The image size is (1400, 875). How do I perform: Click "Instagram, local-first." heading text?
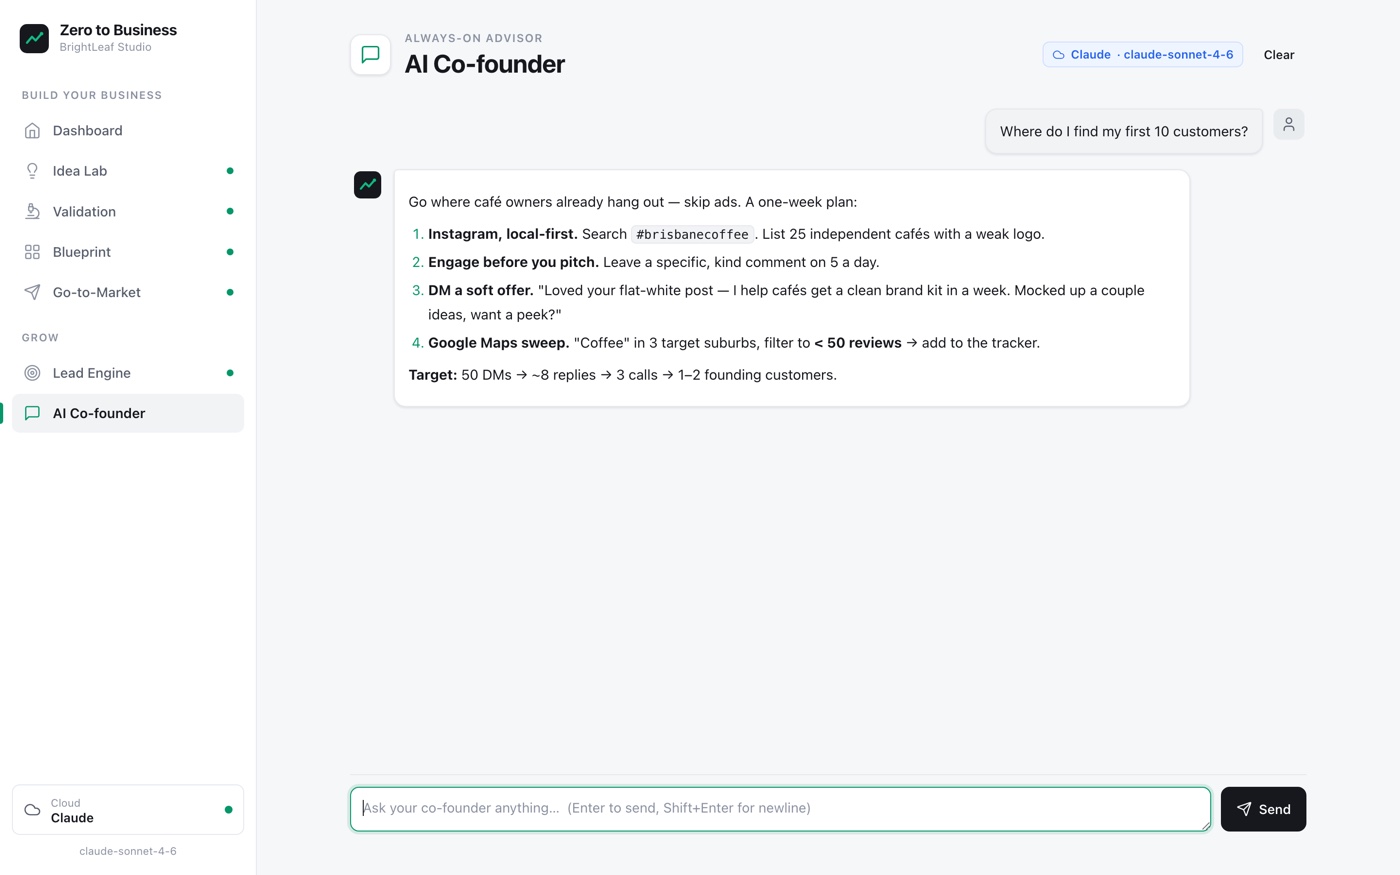point(503,234)
